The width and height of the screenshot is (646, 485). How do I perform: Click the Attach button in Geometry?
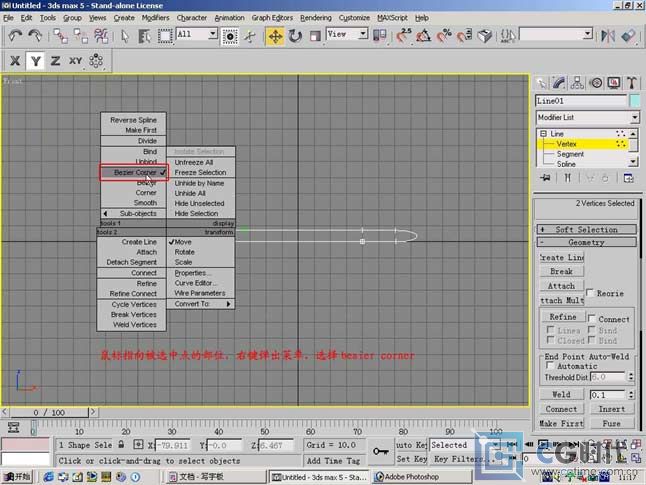tap(562, 286)
